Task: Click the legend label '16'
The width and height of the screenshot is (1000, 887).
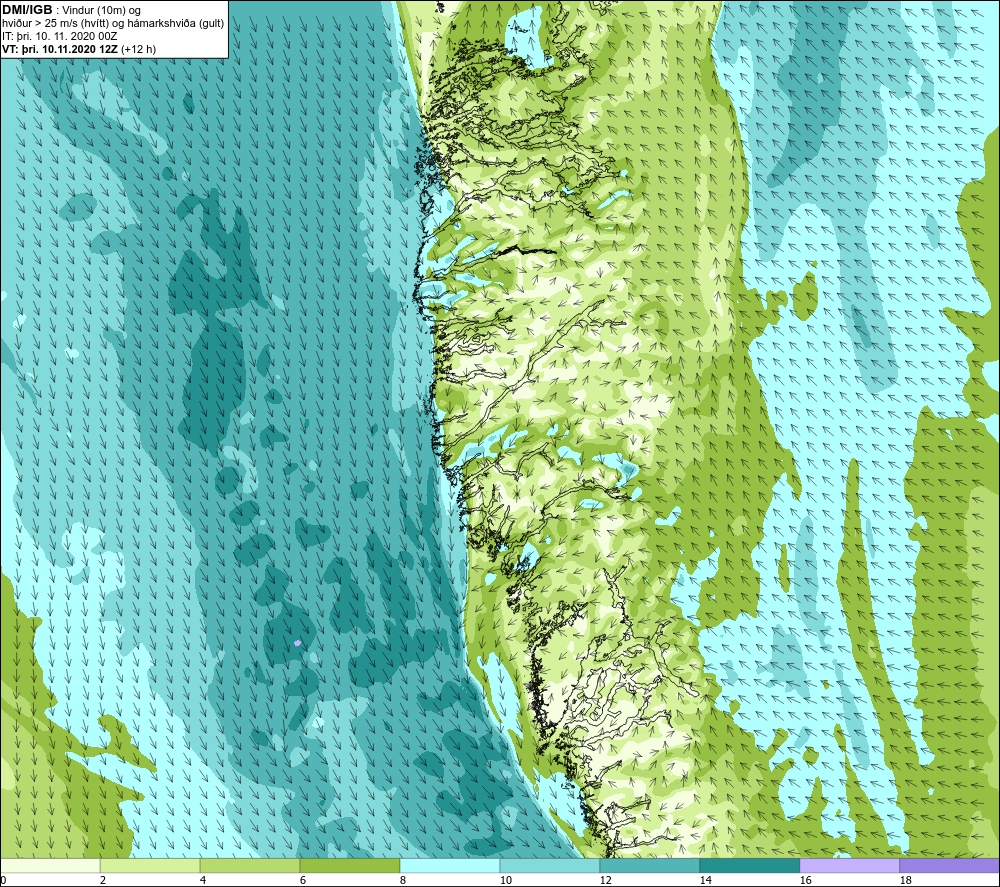Action: 806,881
